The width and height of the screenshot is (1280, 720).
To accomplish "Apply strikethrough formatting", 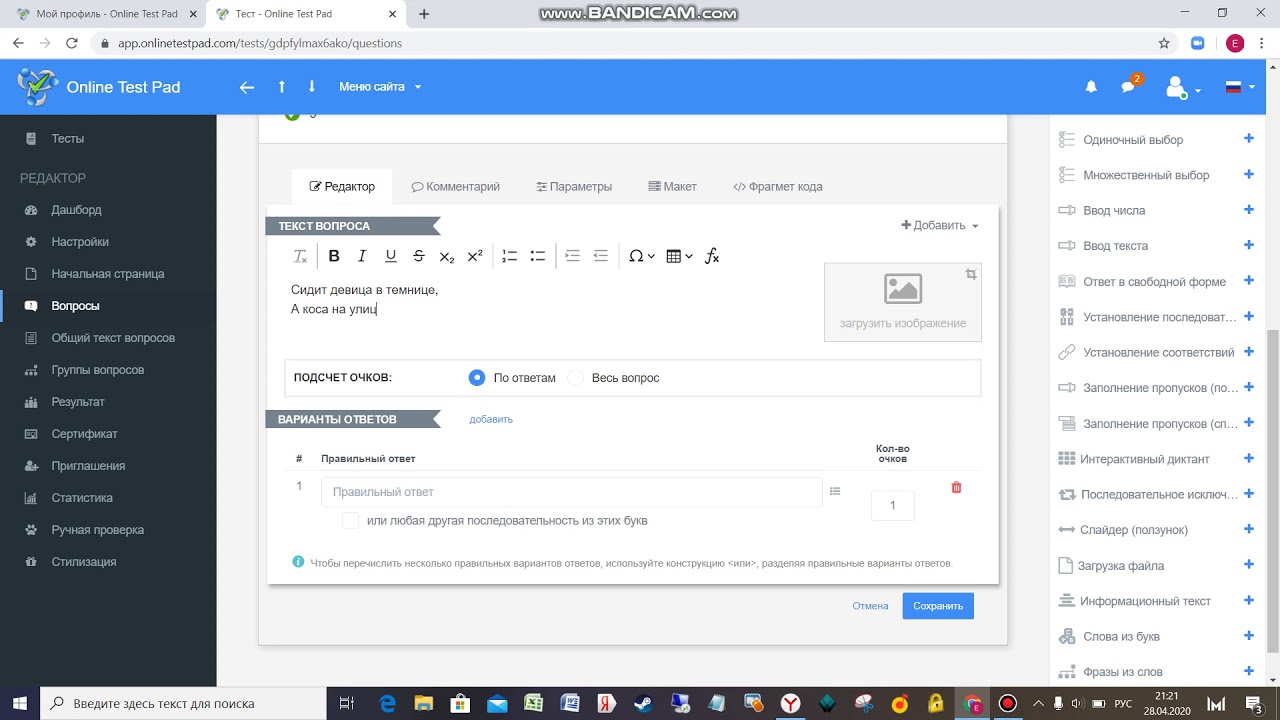I will tap(419, 256).
